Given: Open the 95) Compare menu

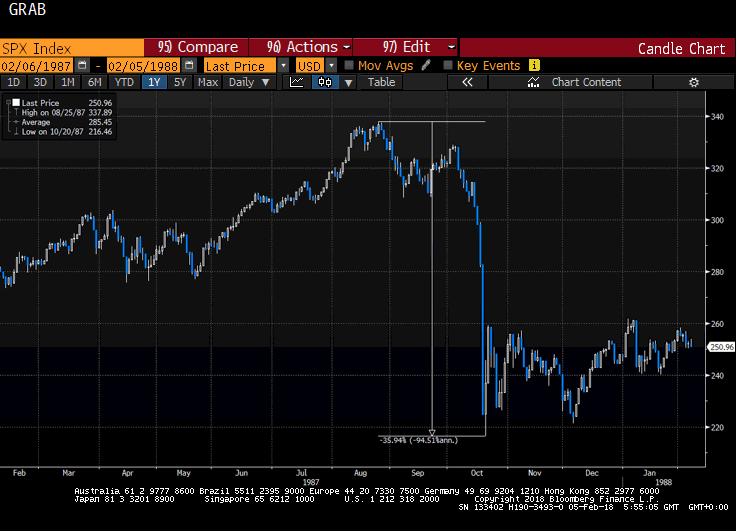Looking at the screenshot, I should pos(196,47).
